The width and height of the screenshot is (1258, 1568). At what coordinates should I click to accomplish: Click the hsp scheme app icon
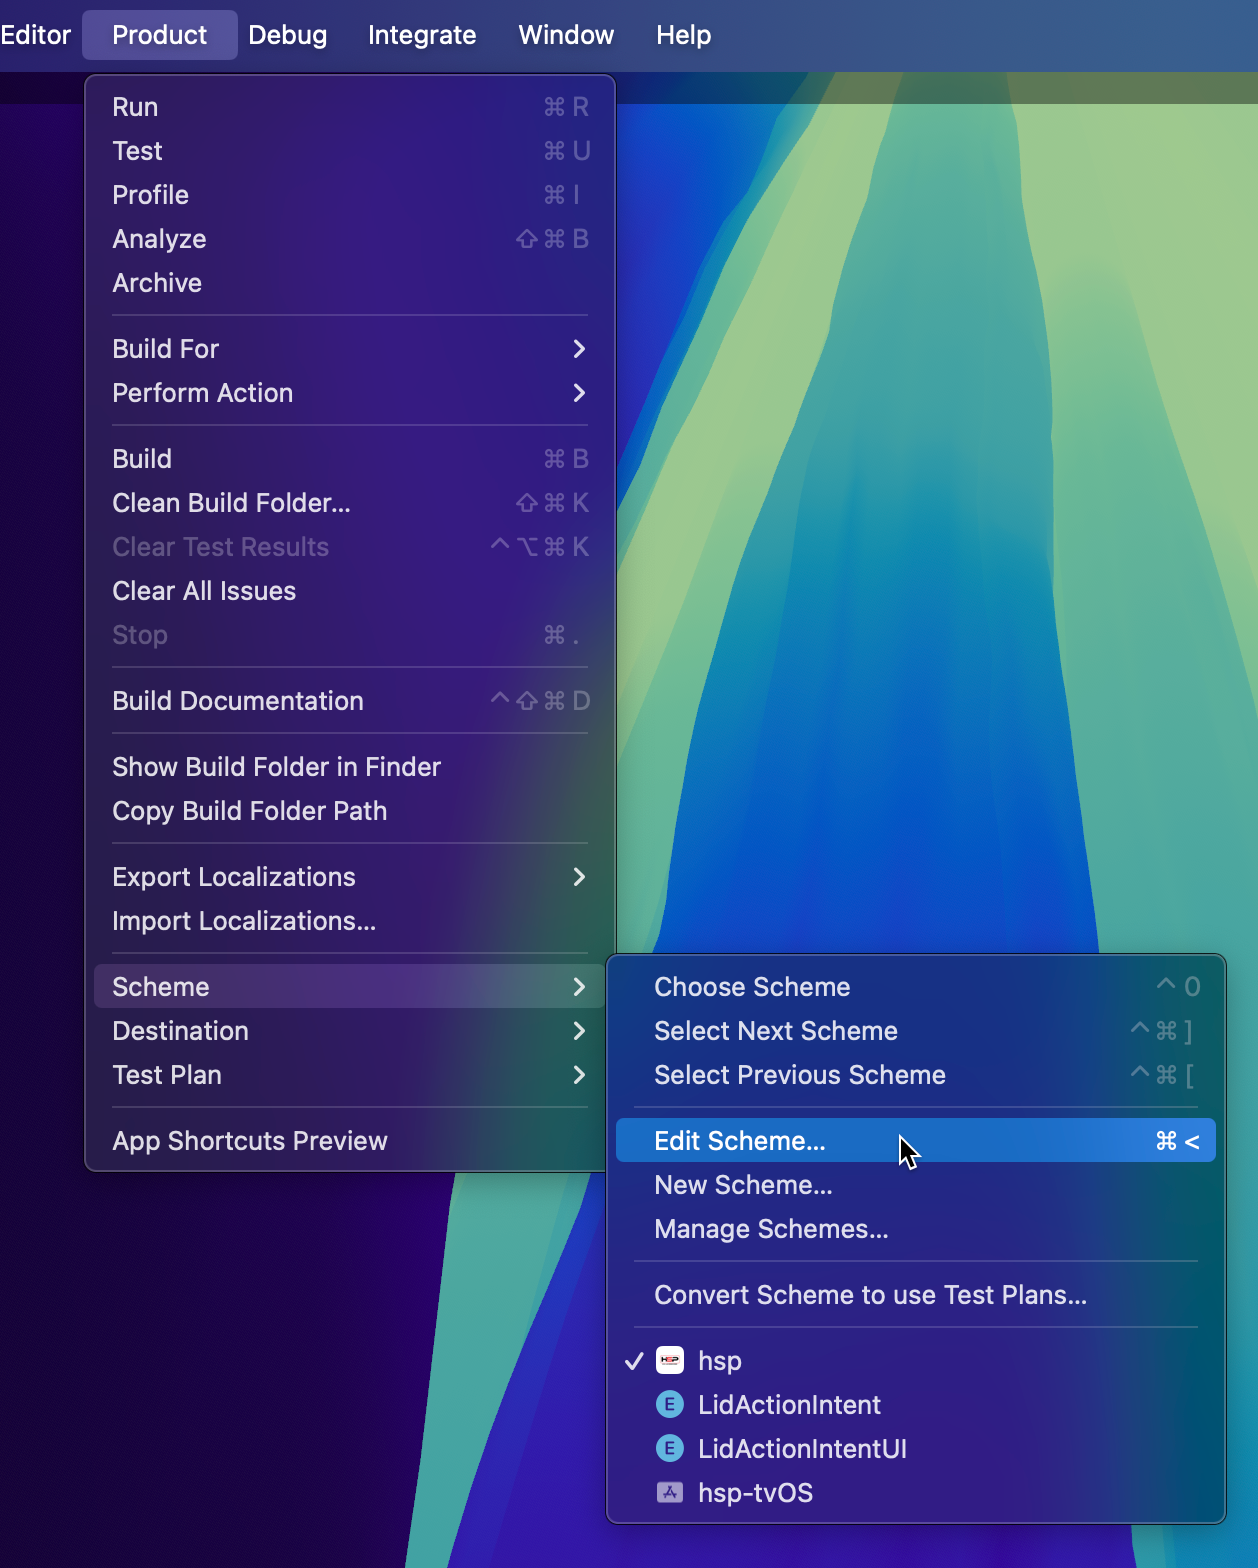pyautogui.click(x=669, y=1360)
